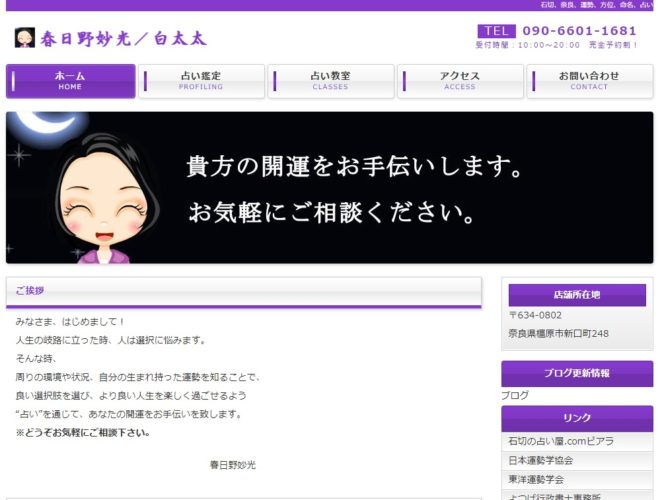660x500 pixels.
Task: Click the phone number 090-6601-1681
Action: click(x=578, y=31)
